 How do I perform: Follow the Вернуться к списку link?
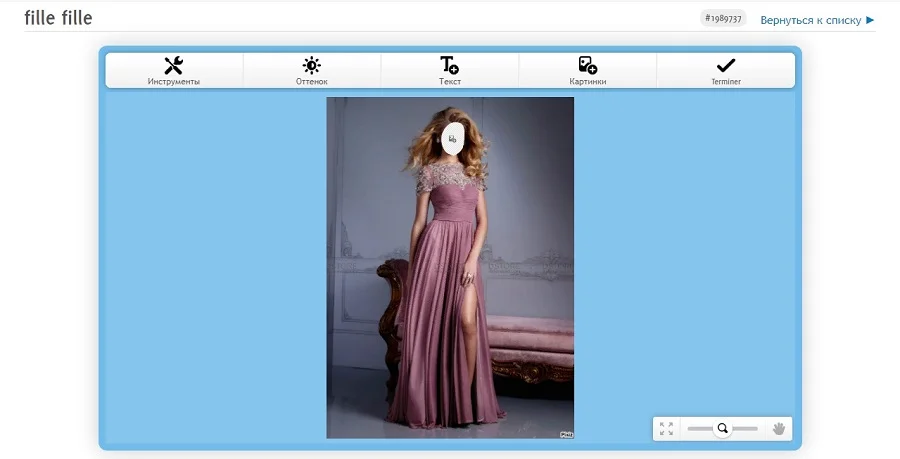(810, 20)
